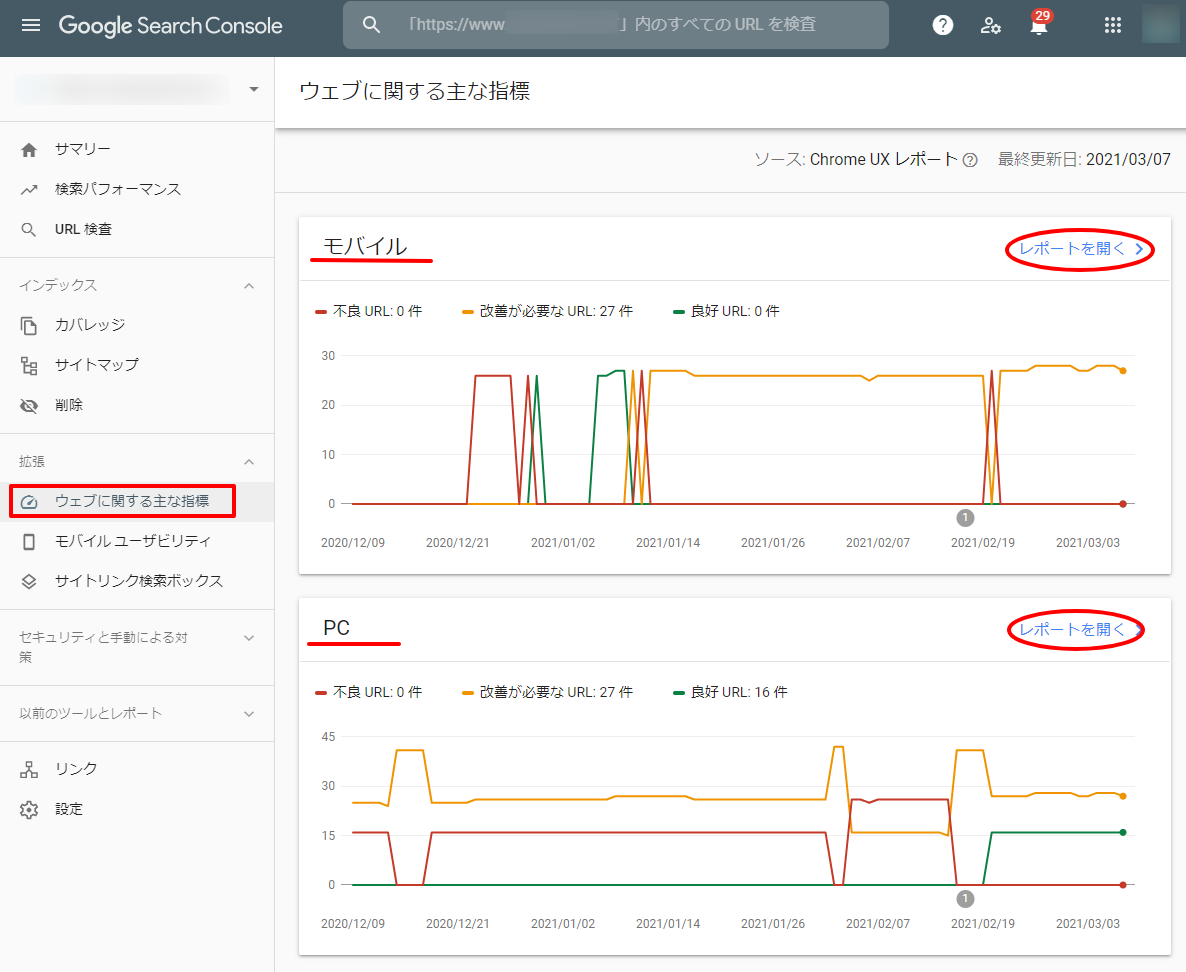Viewport: 1186px width, 972px height.
Task: Click the Google Search Console logo
Action: click(x=171, y=26)
